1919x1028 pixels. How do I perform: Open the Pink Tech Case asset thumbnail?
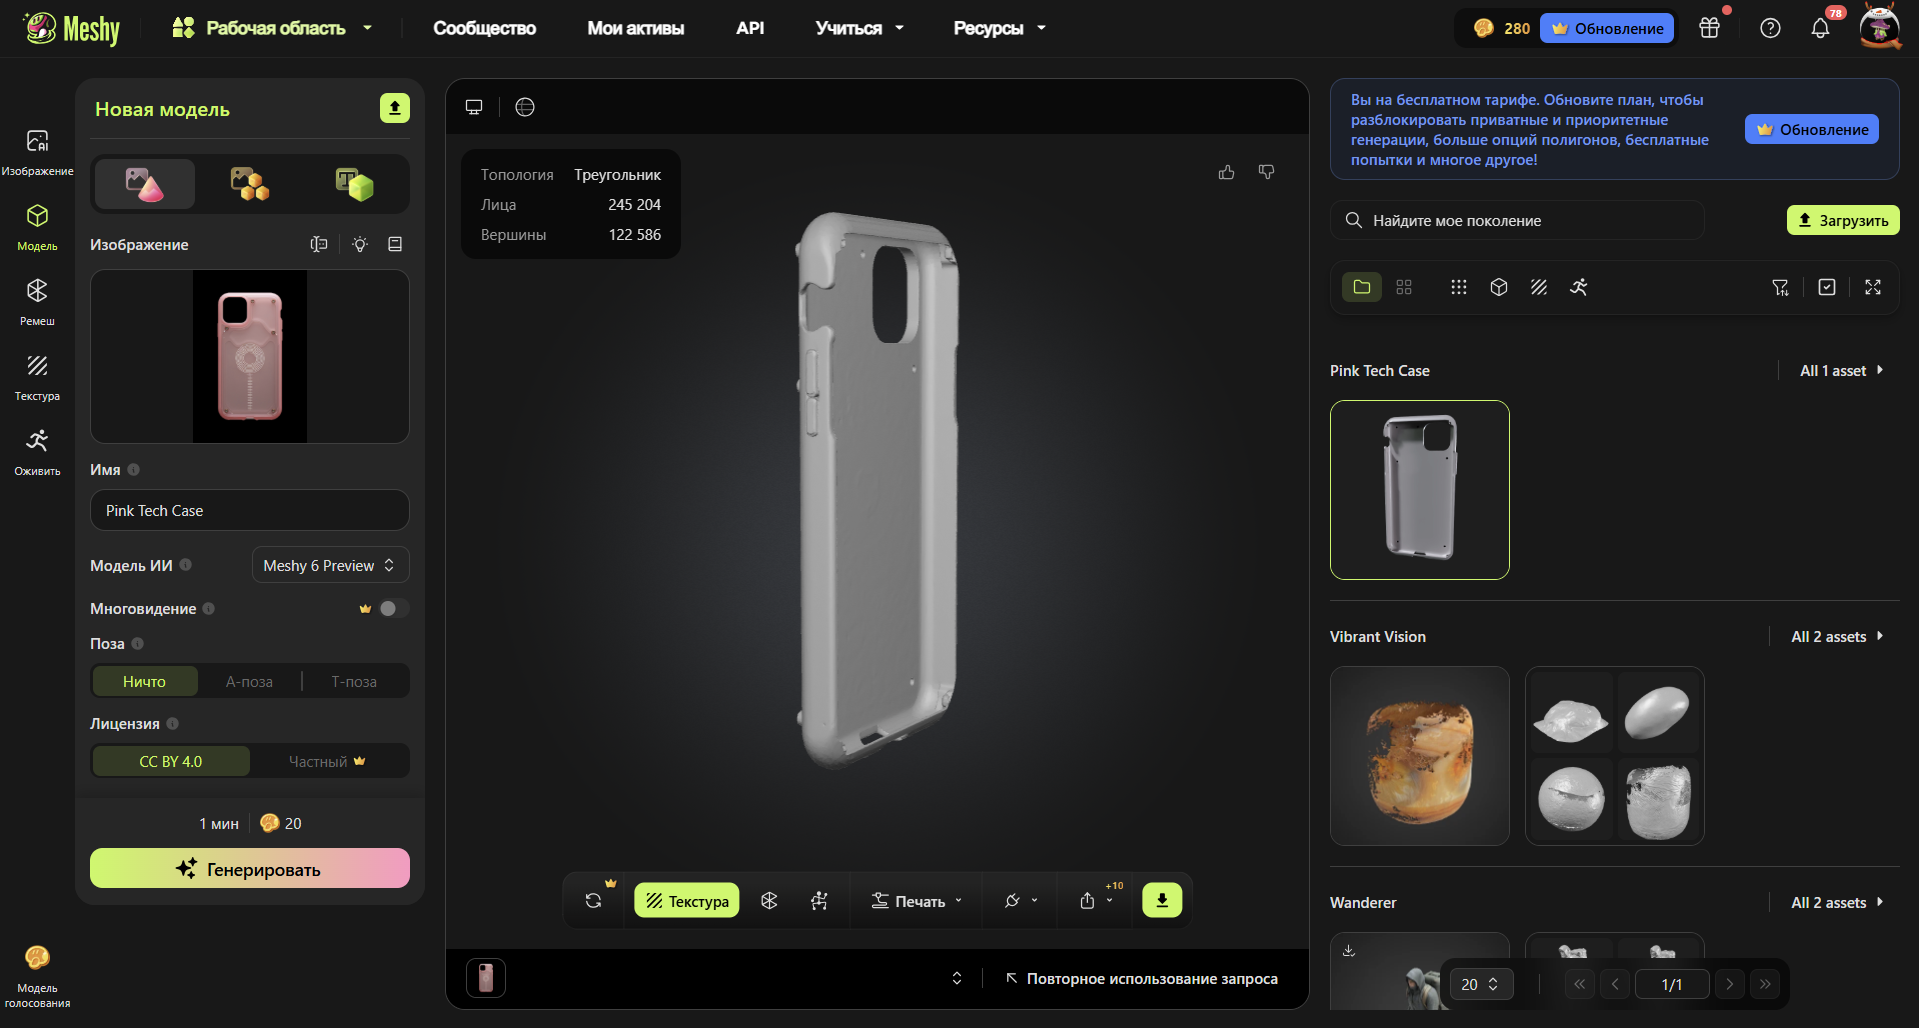[1420, 490]
